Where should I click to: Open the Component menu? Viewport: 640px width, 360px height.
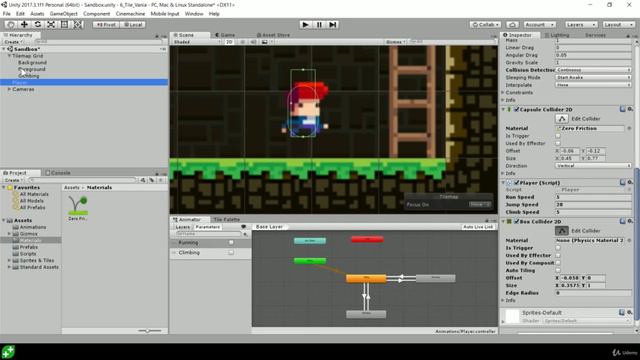click(x=97, y=13)
